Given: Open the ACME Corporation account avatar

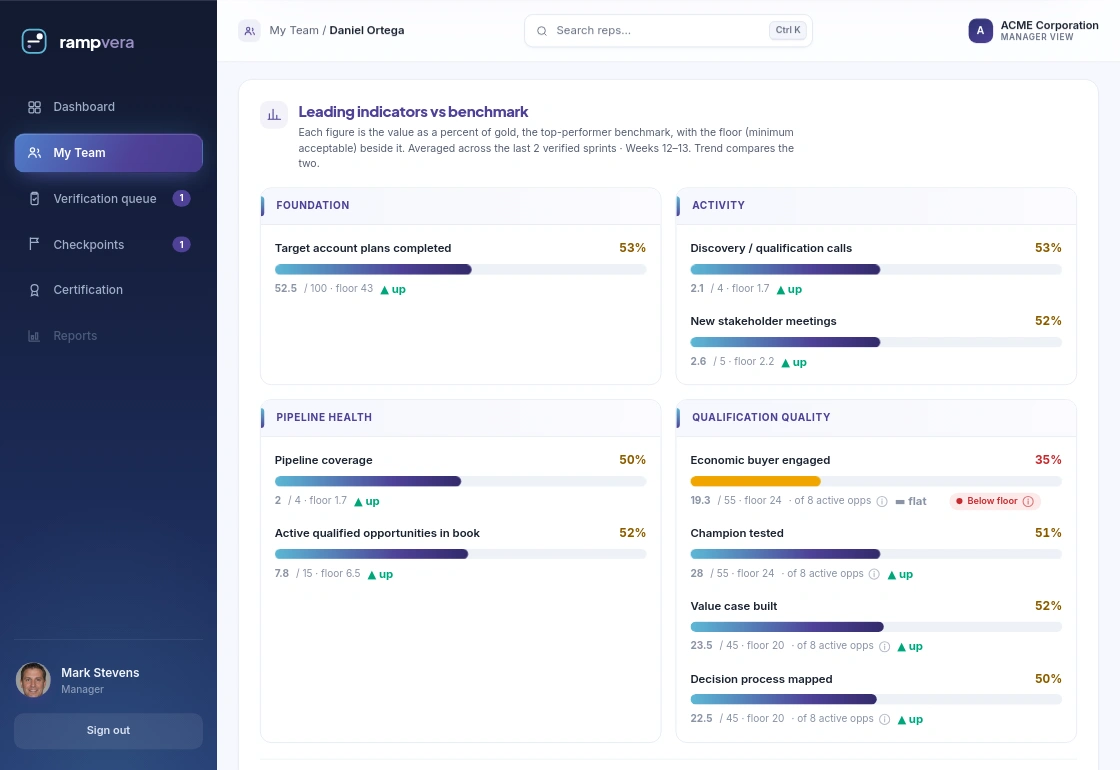Looking at the screenshot, I should click(x=980, y=31).
